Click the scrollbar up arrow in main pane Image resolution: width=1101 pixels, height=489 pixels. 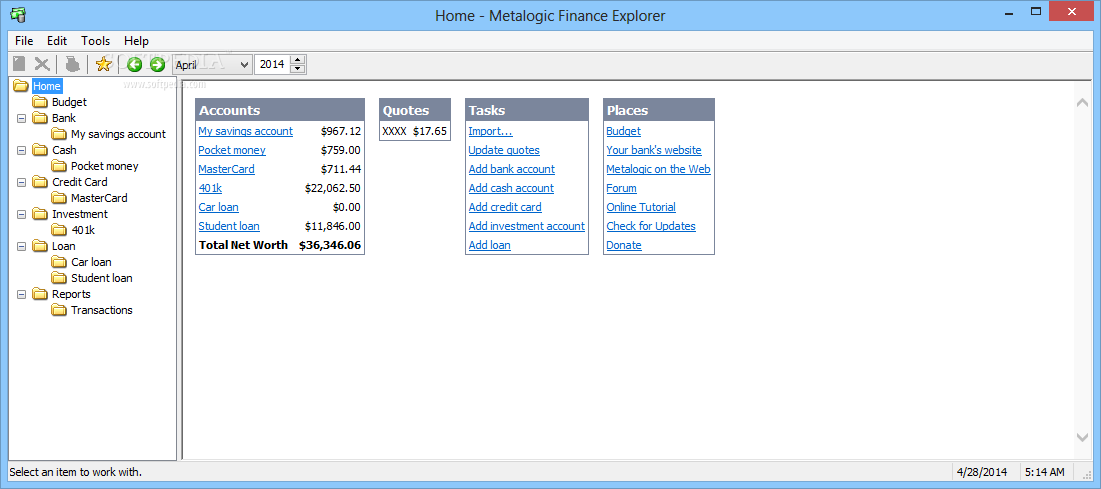[1082, 103]
